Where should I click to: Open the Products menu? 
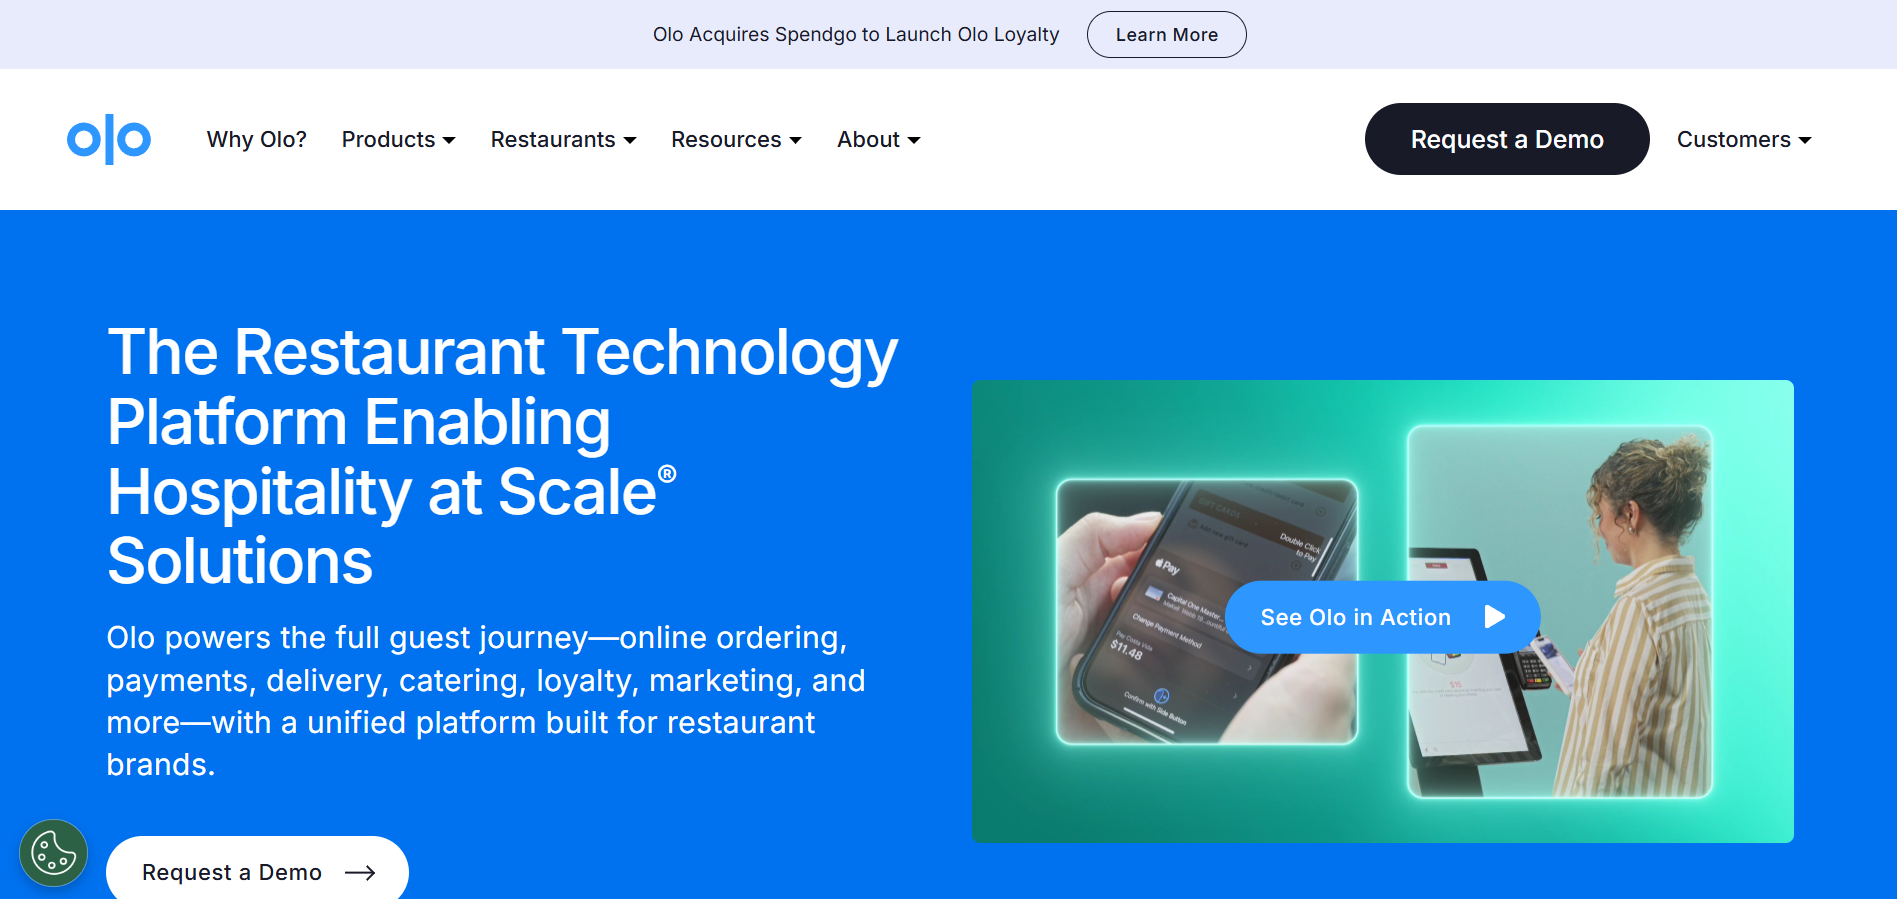398,139
